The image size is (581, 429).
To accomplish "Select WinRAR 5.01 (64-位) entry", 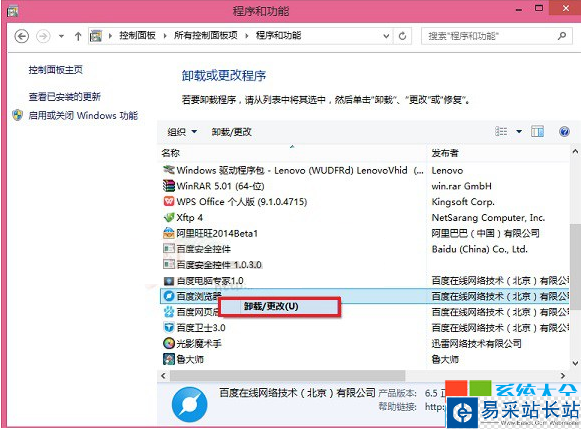I will tap(220, 186).
